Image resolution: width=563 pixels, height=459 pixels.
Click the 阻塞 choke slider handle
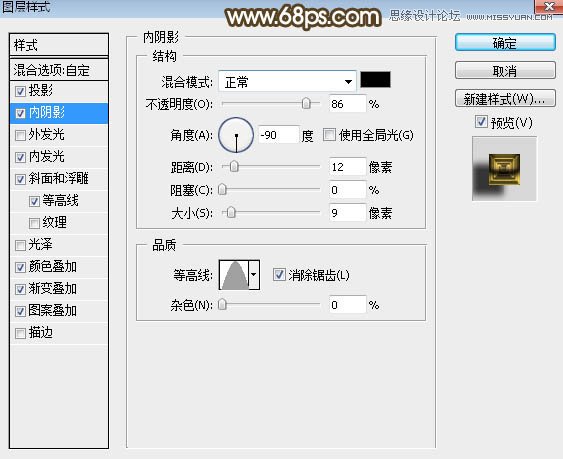coord(223,189)
